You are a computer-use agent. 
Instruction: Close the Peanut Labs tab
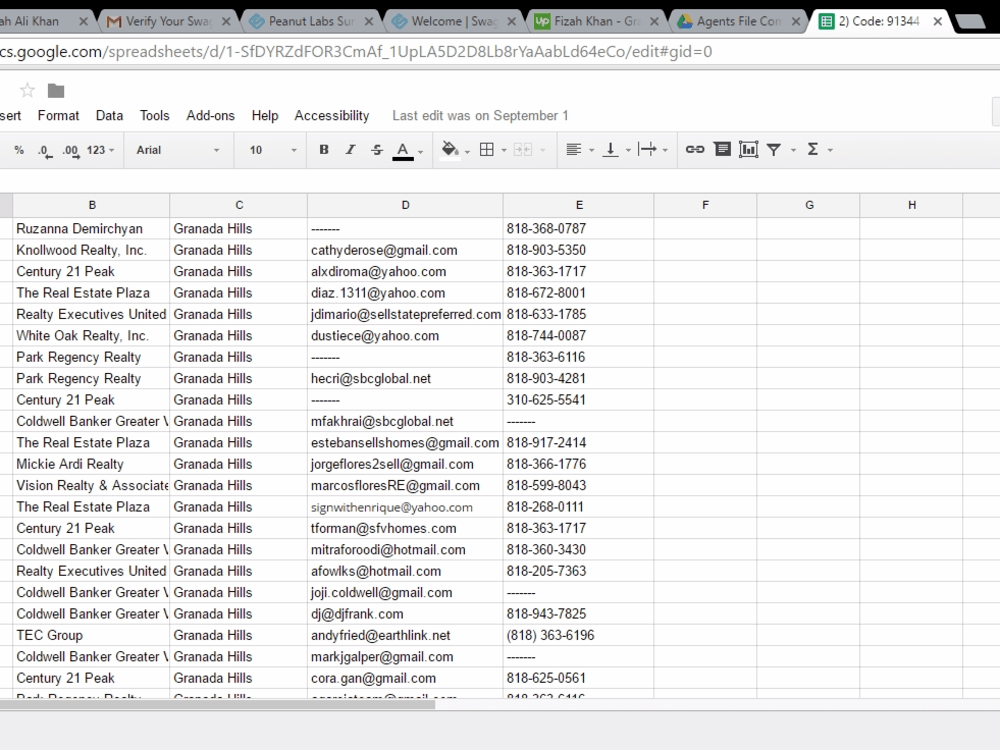click(x=369, y=21)
